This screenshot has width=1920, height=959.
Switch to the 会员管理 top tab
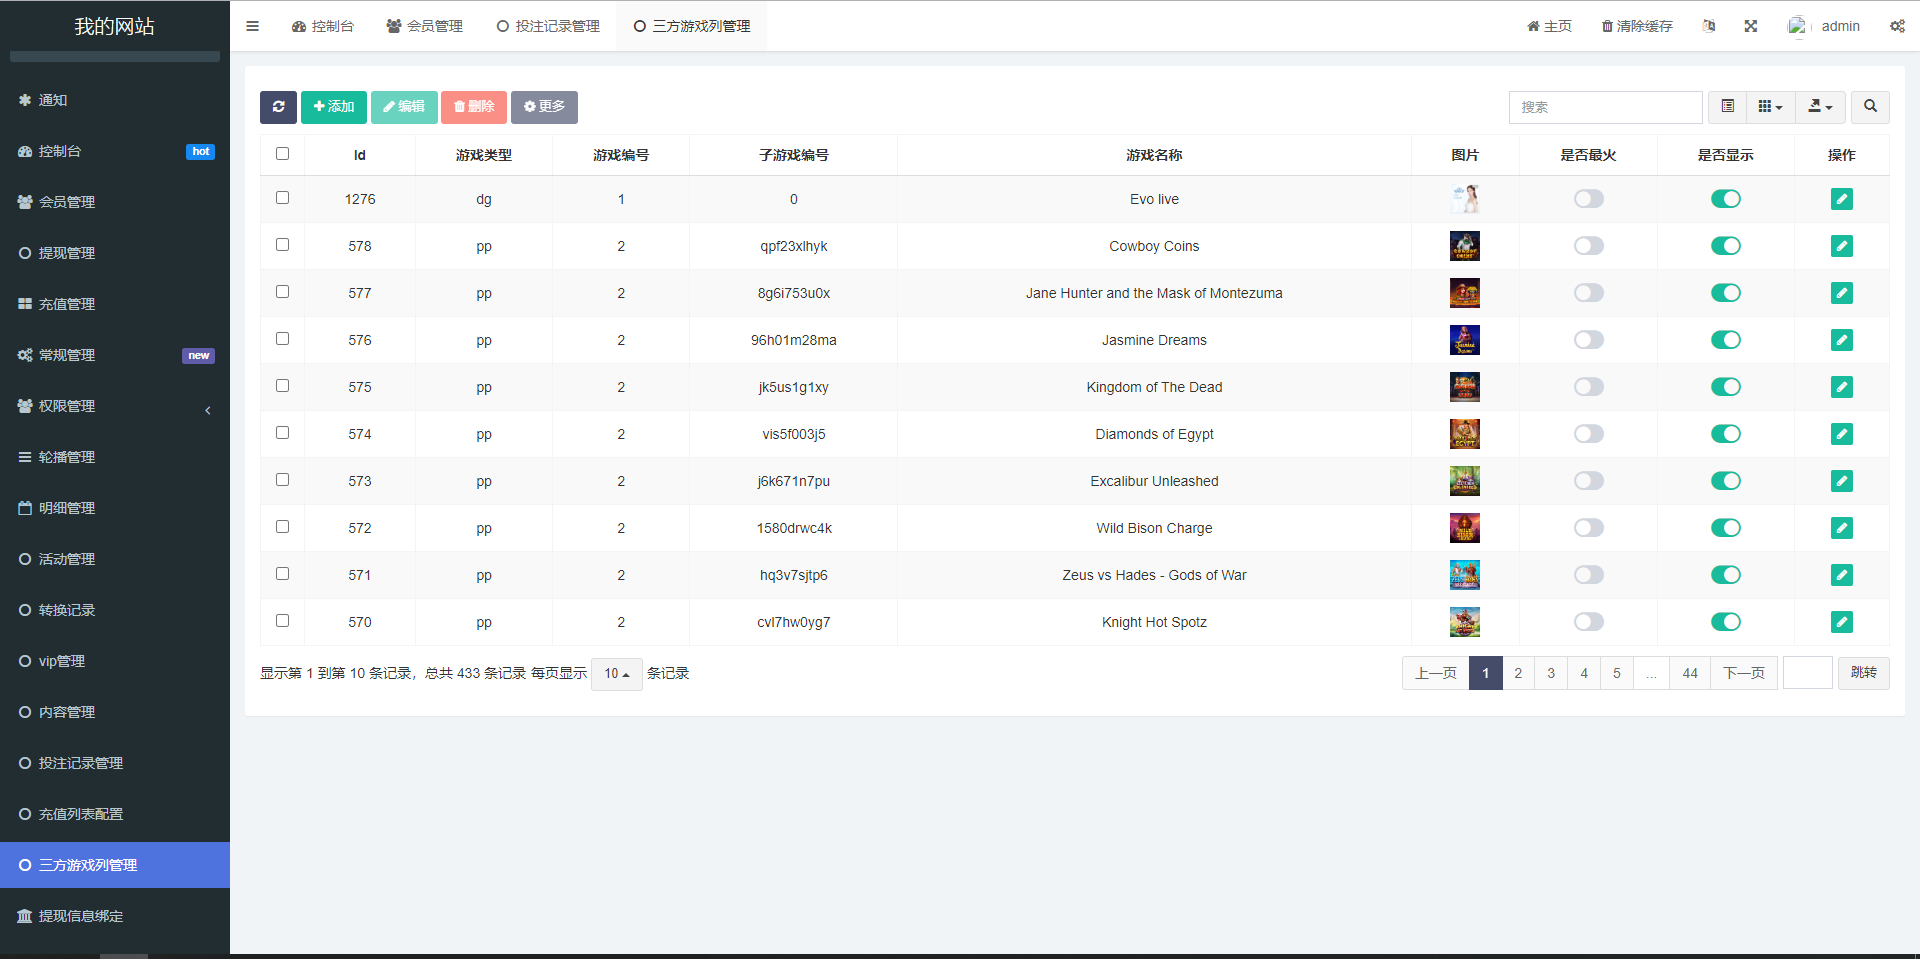[425, 26]
